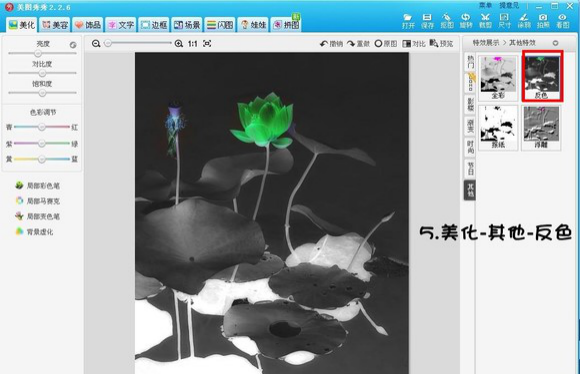Open the 文字 text tab

(121, 25)
